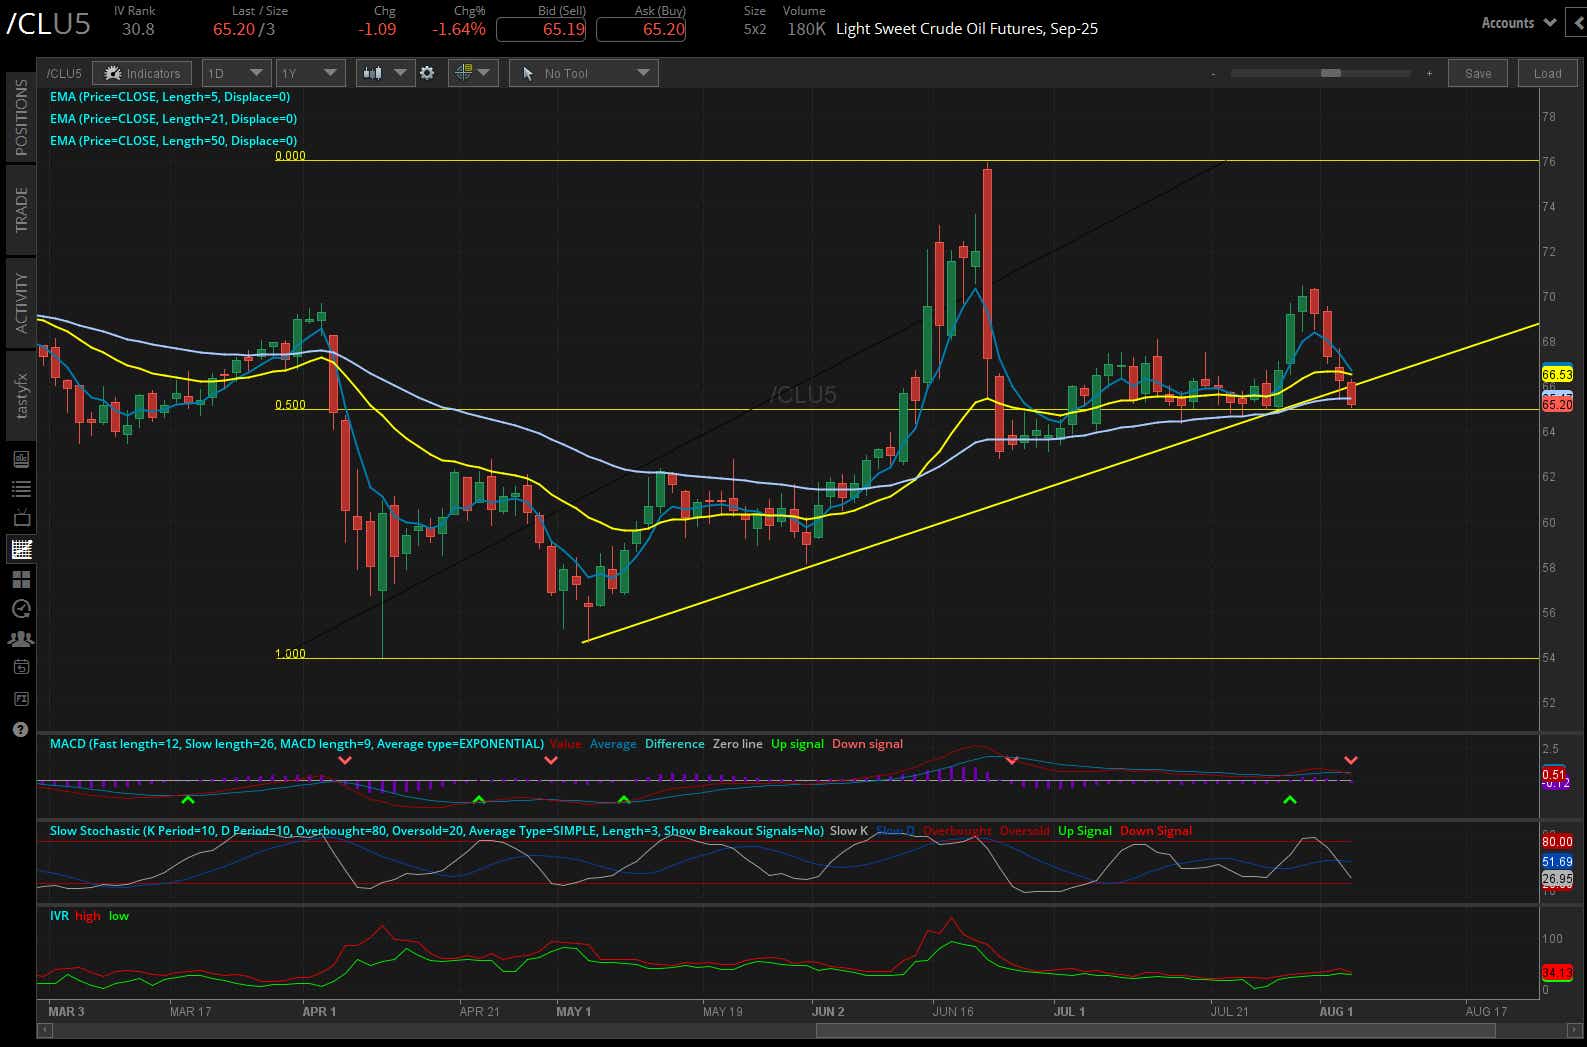This screenshot has height=1047, width=1587.
Task: Click the MACD Up signal legend
Action: click(797, 744)
